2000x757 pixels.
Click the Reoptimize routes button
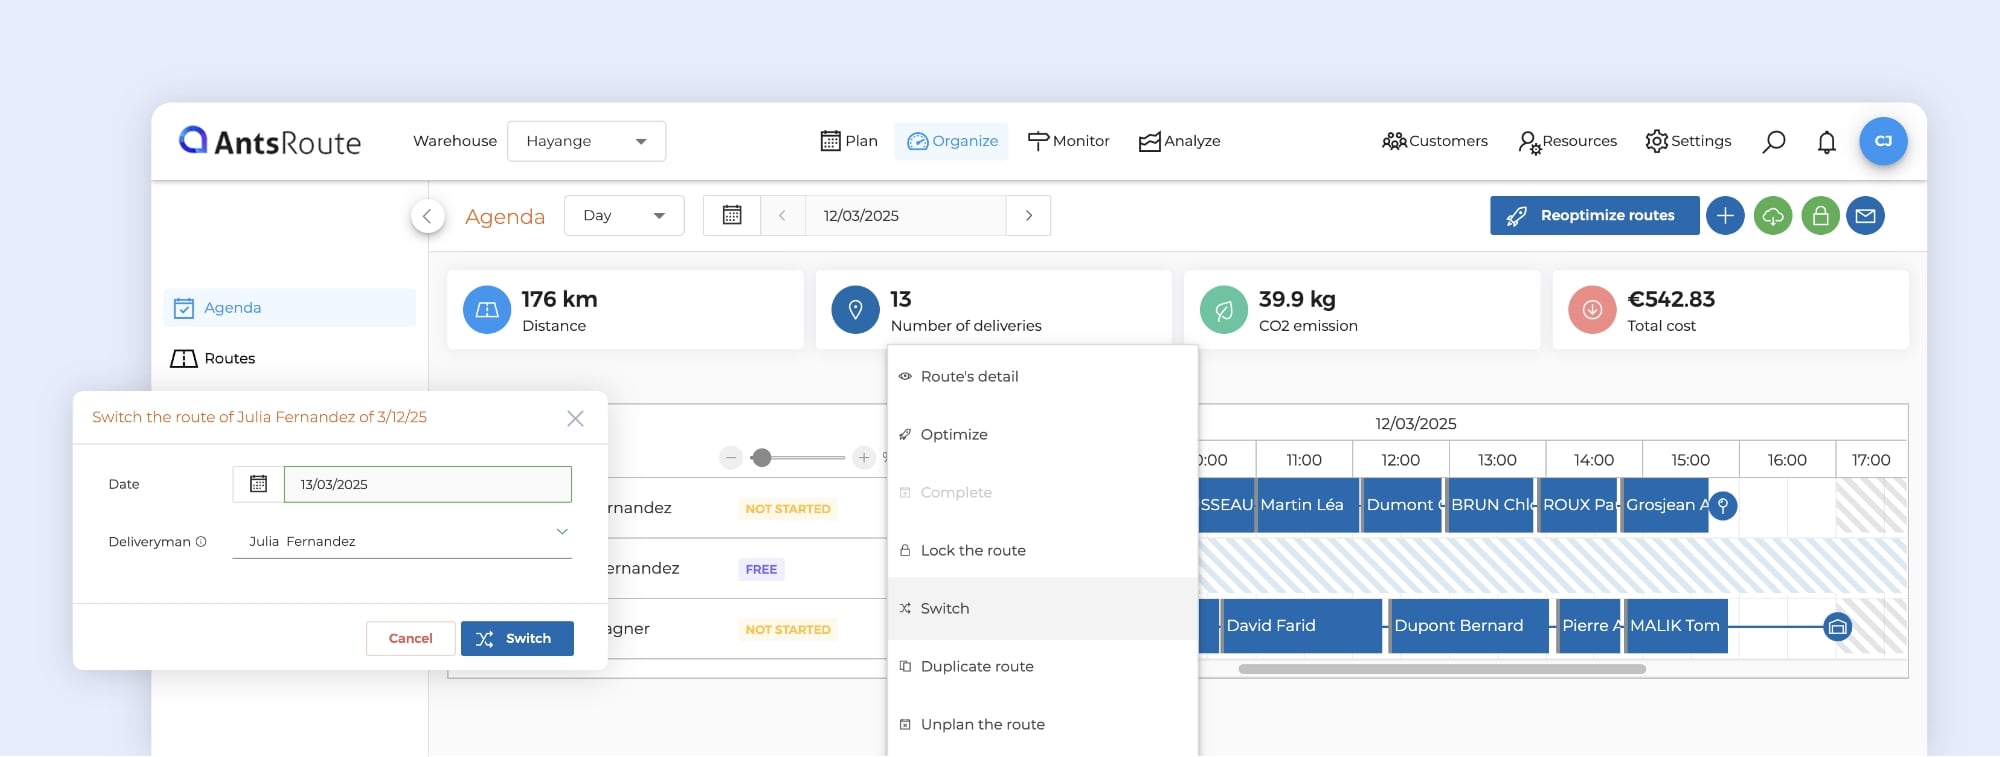click(1594, 216)
